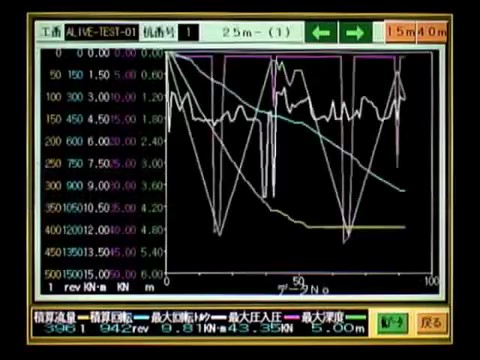Tap the 杭番号 label

coord(159,32)
